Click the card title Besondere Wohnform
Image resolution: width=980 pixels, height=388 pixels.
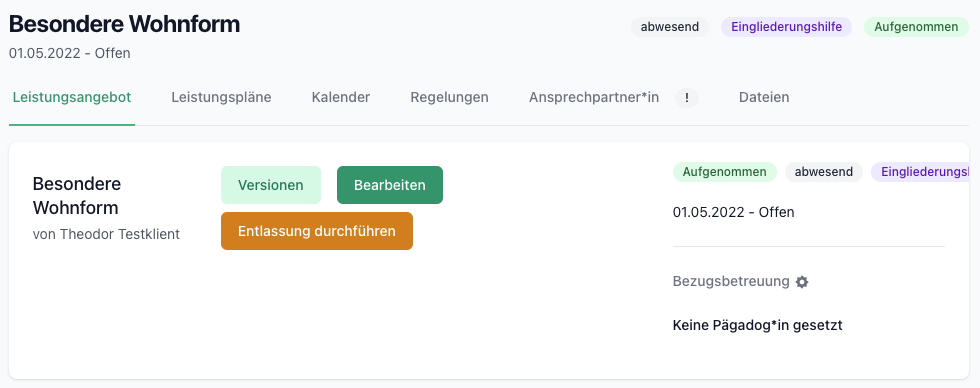(x=77, y=196)
